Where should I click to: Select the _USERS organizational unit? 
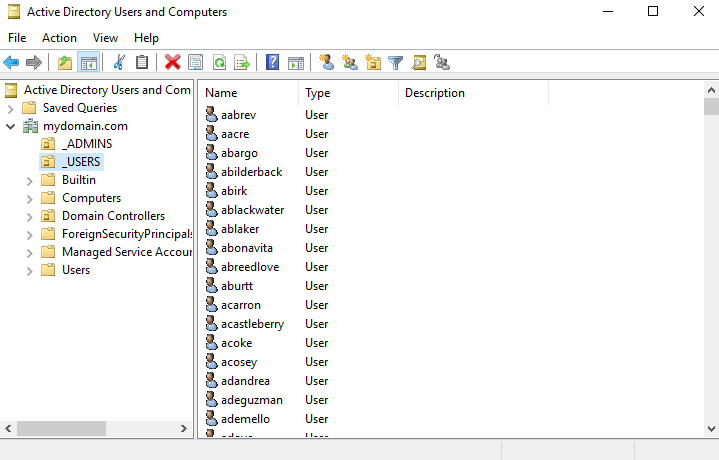[x=81, y=161]
